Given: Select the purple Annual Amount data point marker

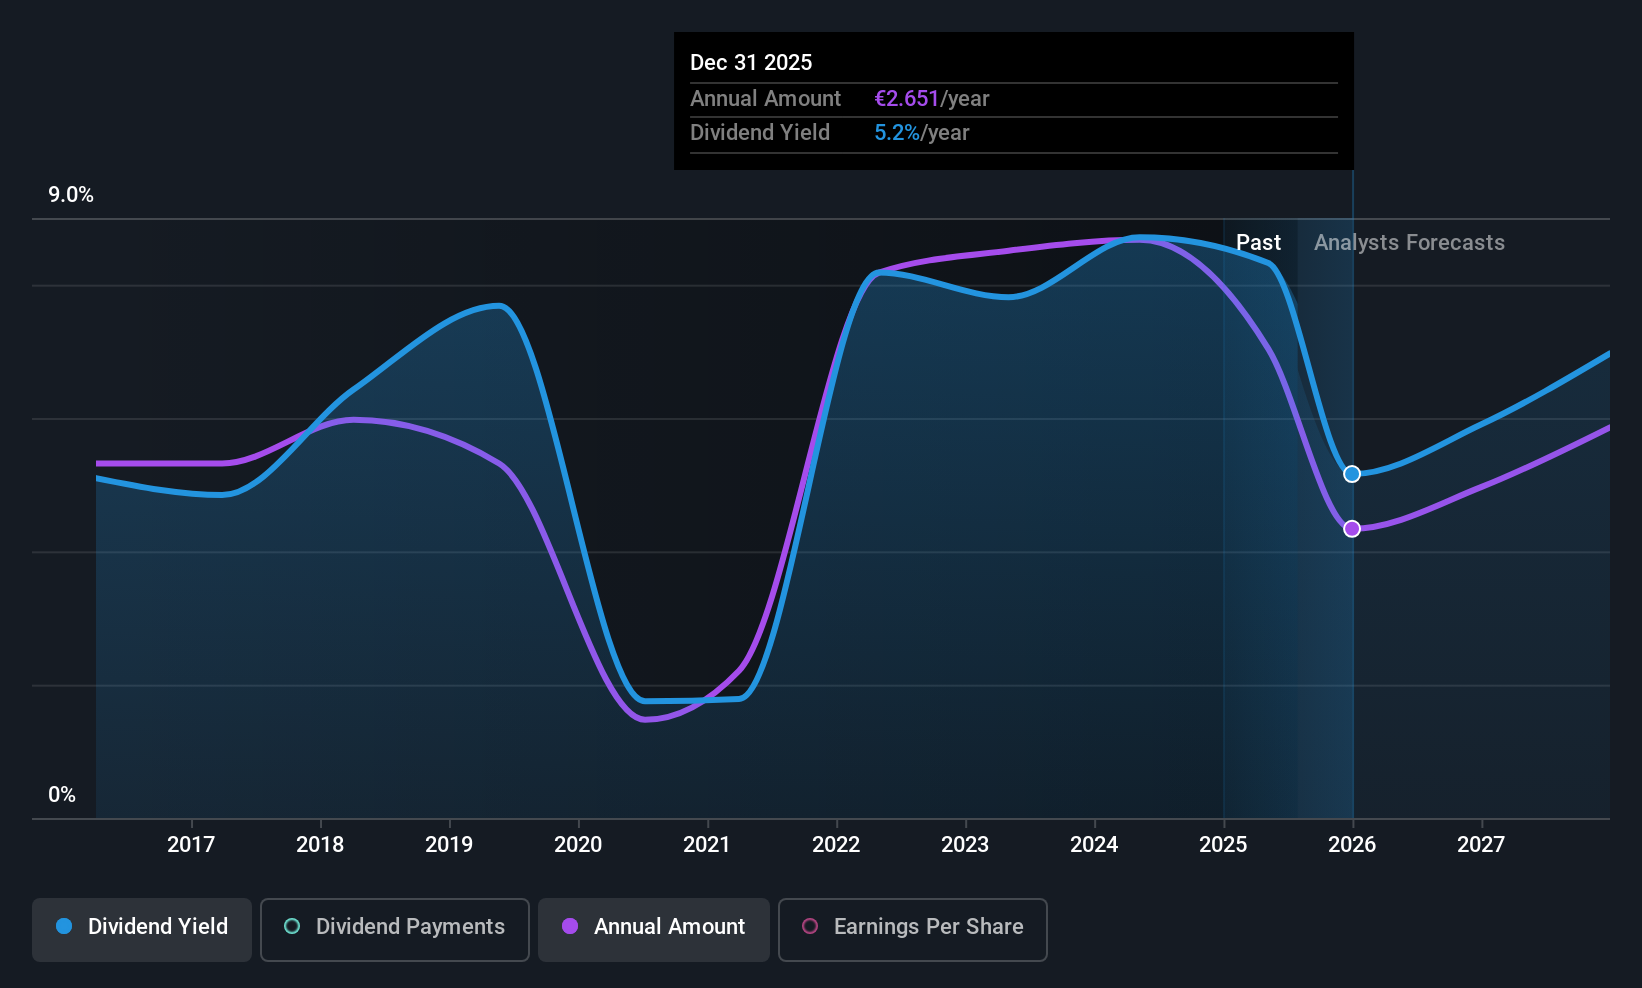Looking at the screenshot, I should point(1352,529).
